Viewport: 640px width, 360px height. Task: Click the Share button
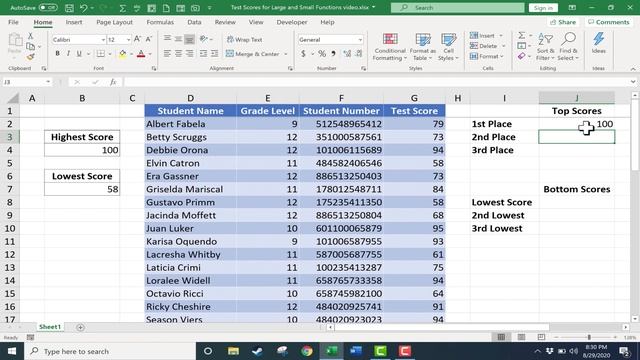click(563, 22)
